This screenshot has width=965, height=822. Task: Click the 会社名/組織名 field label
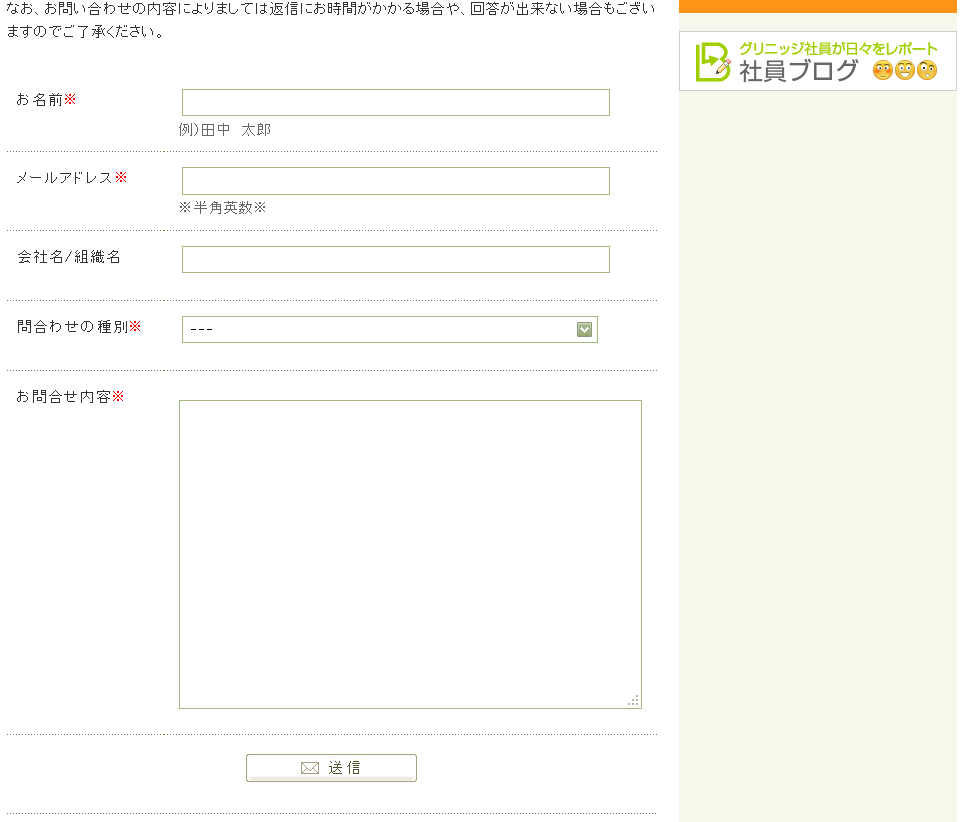69,257
